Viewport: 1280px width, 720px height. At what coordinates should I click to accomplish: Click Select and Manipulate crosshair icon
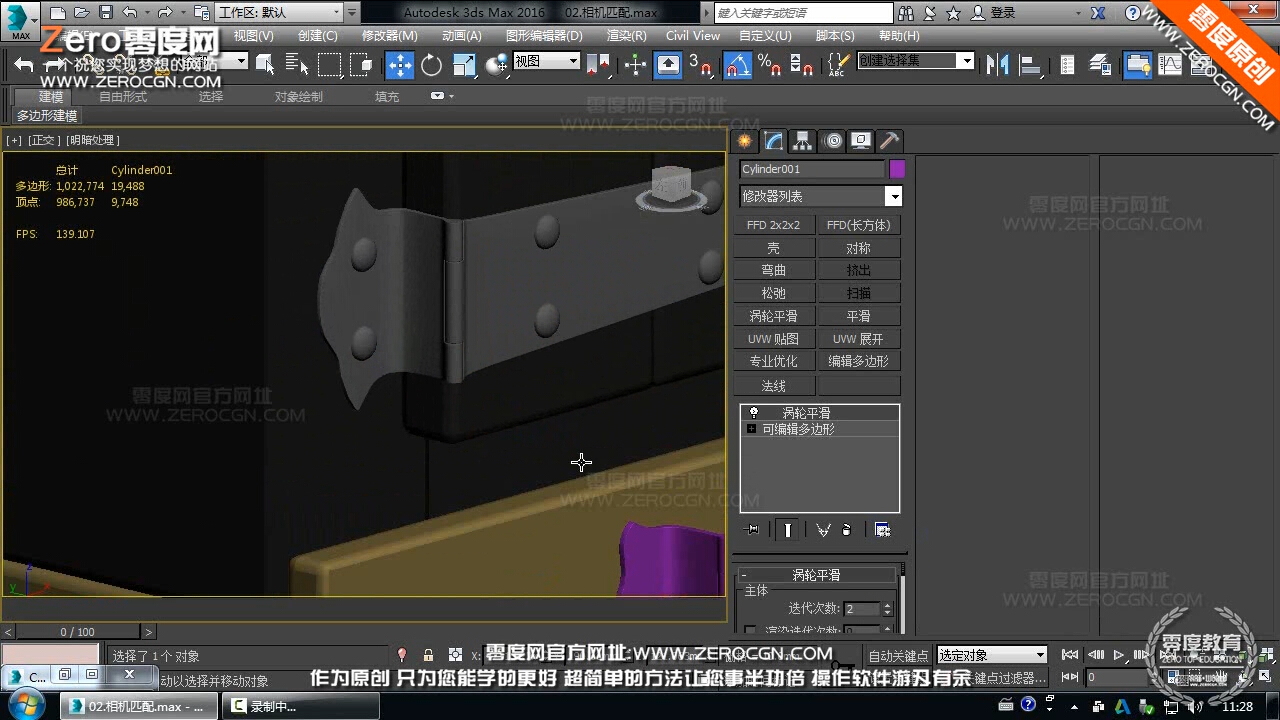point(635,65)
